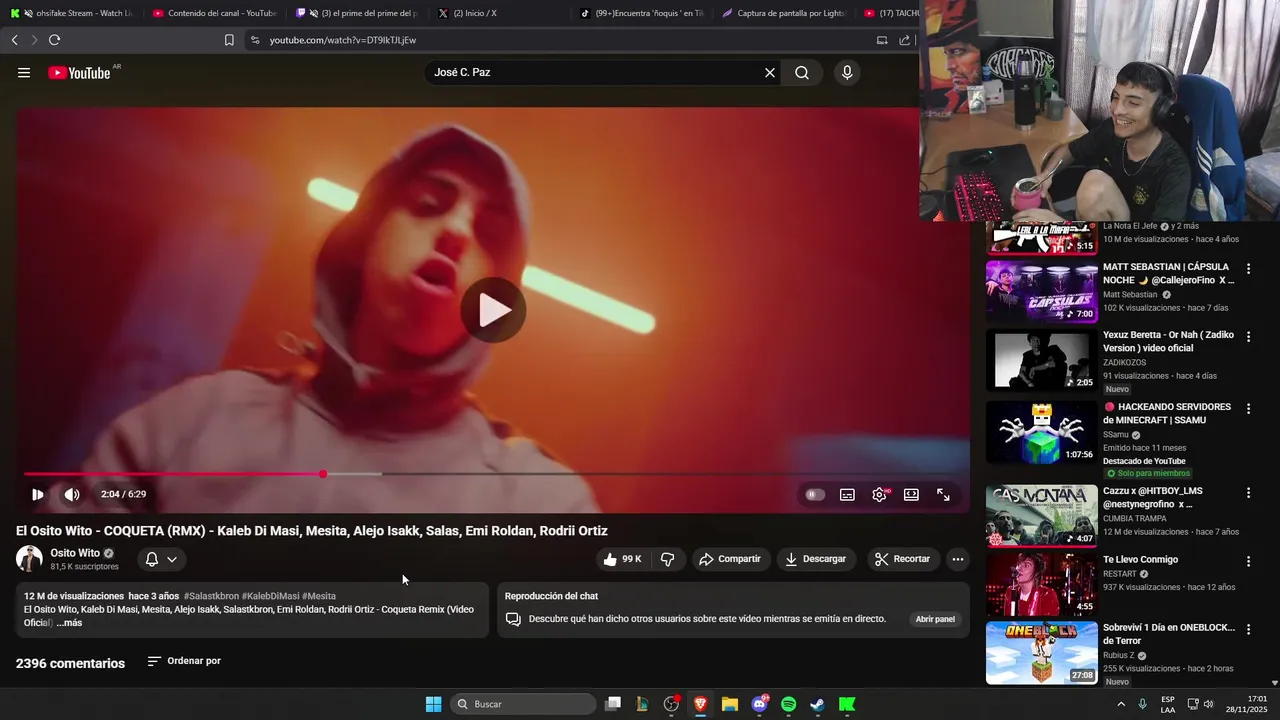Click the #Mesita hashtag
The width and height of the screenshot is (1280, 720).
point(319,596)
